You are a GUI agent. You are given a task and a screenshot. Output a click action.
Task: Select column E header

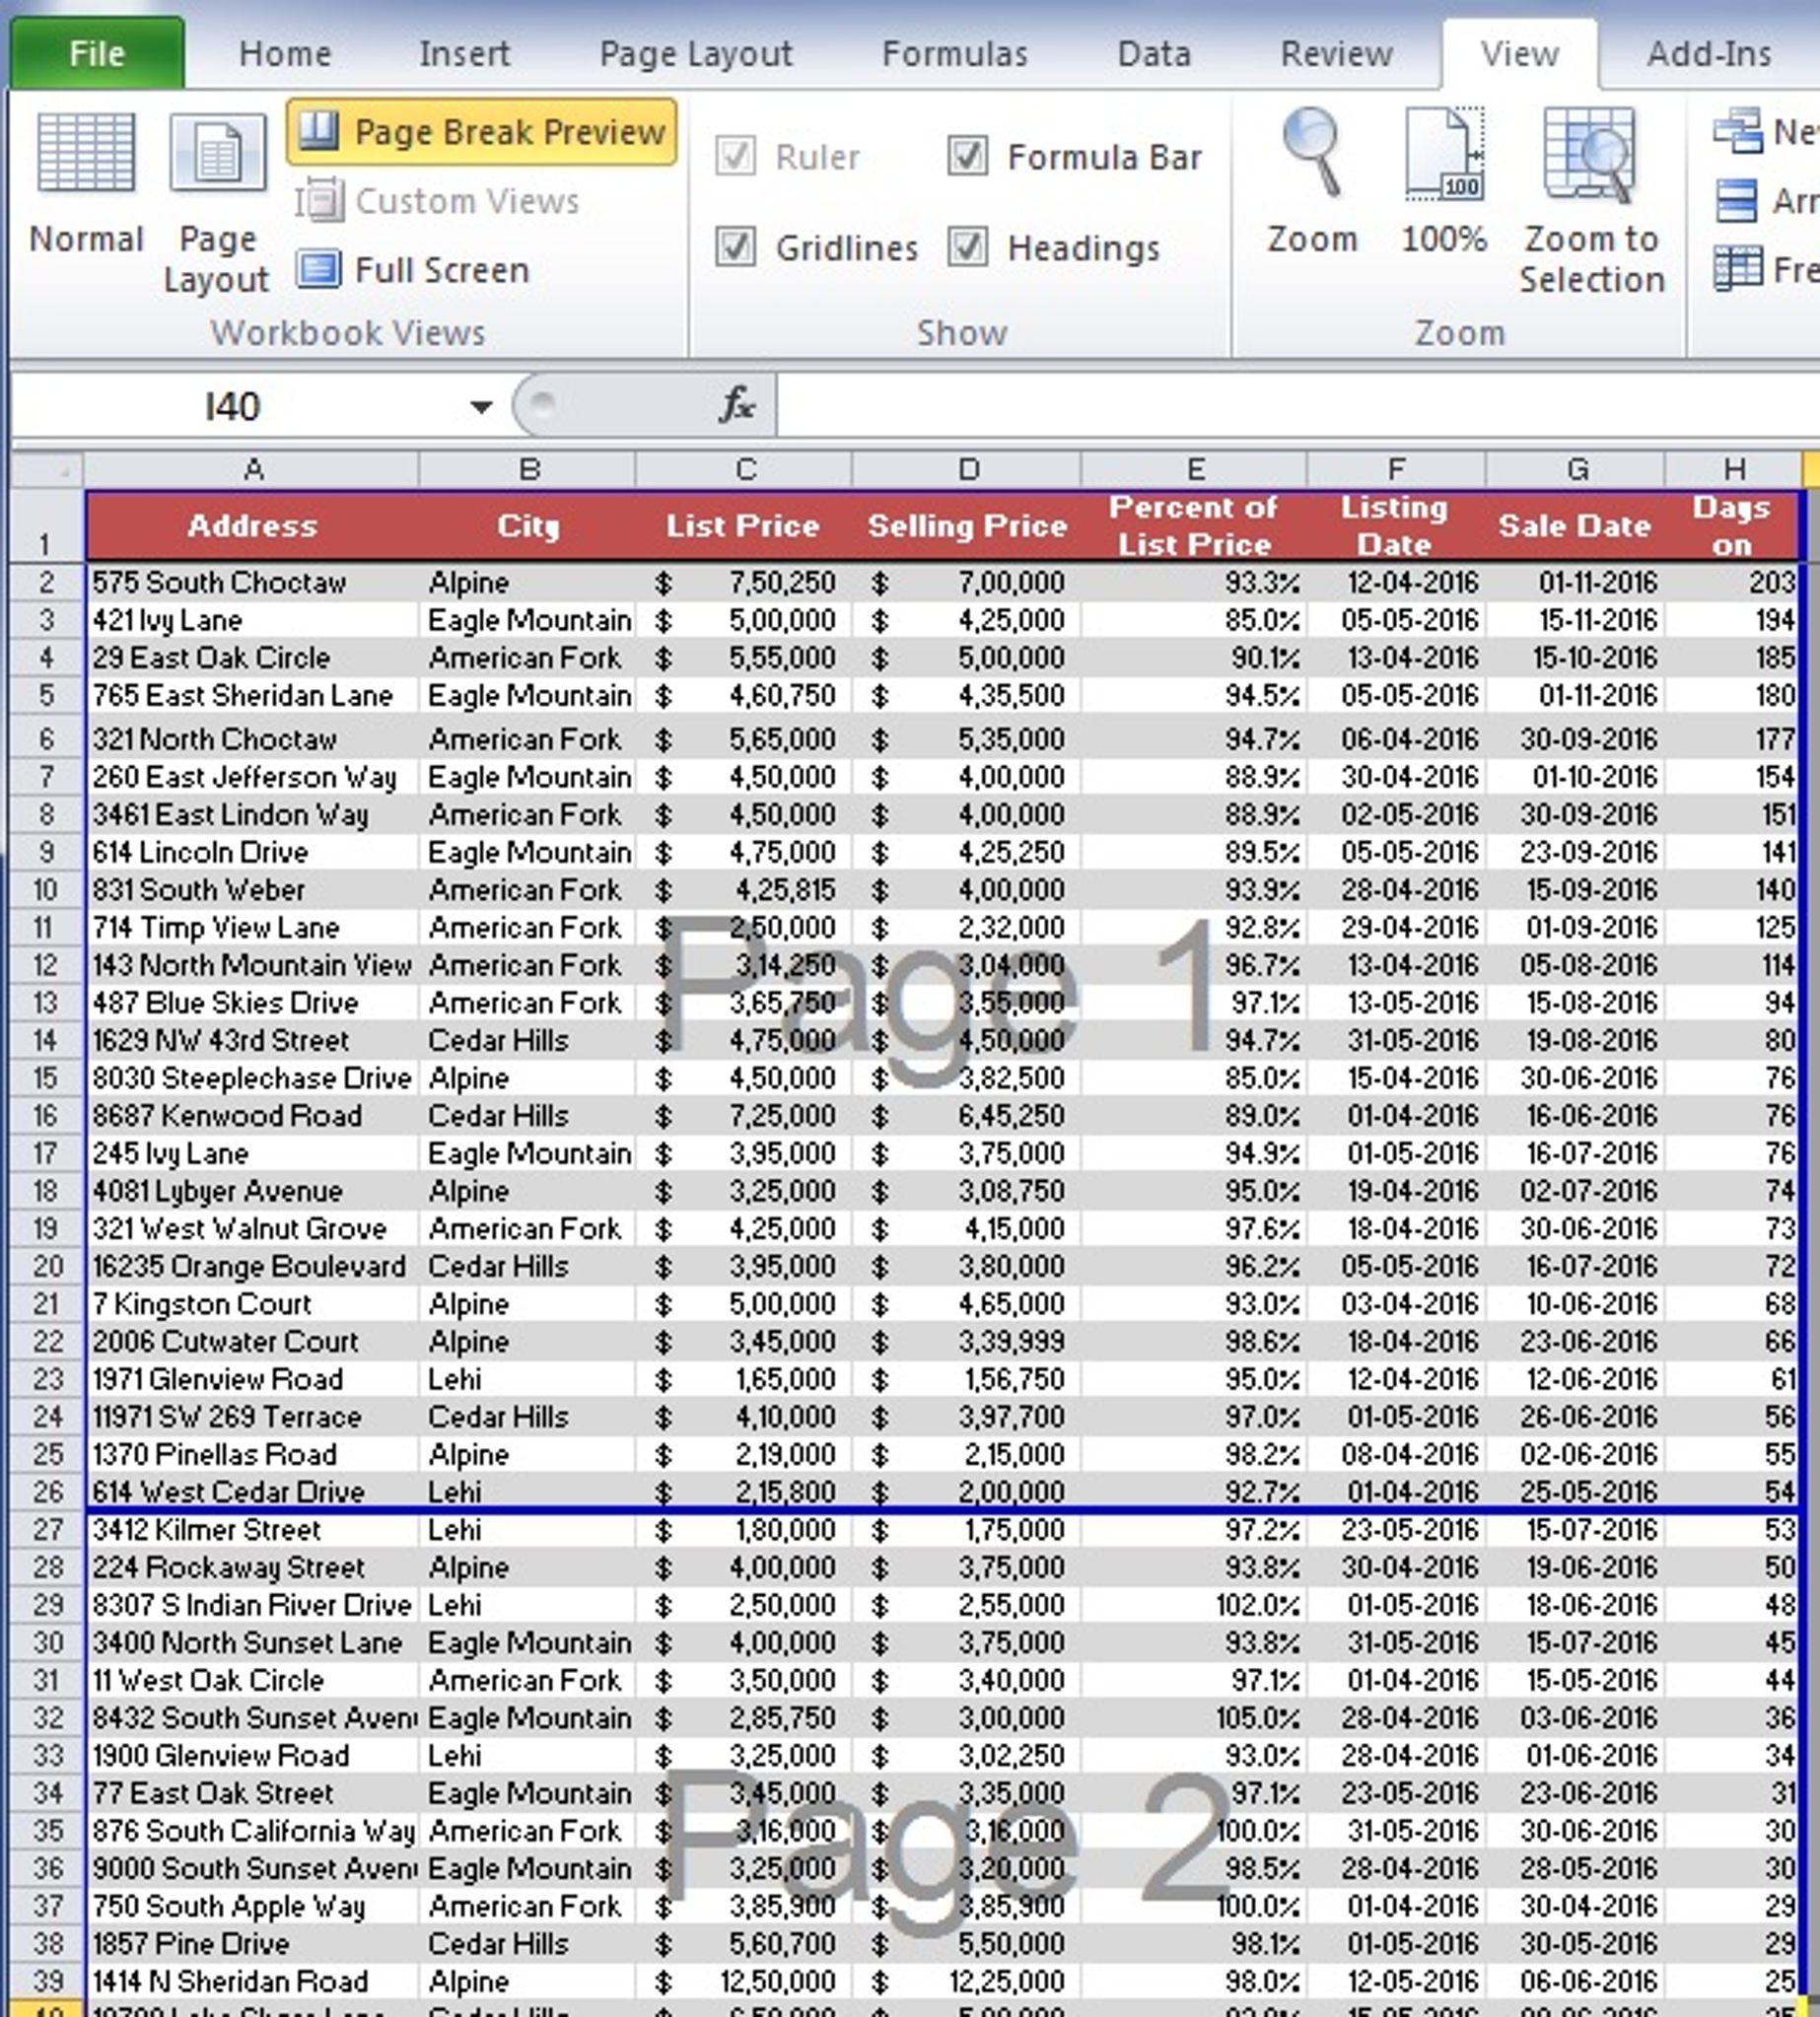tap(1194, 468)
